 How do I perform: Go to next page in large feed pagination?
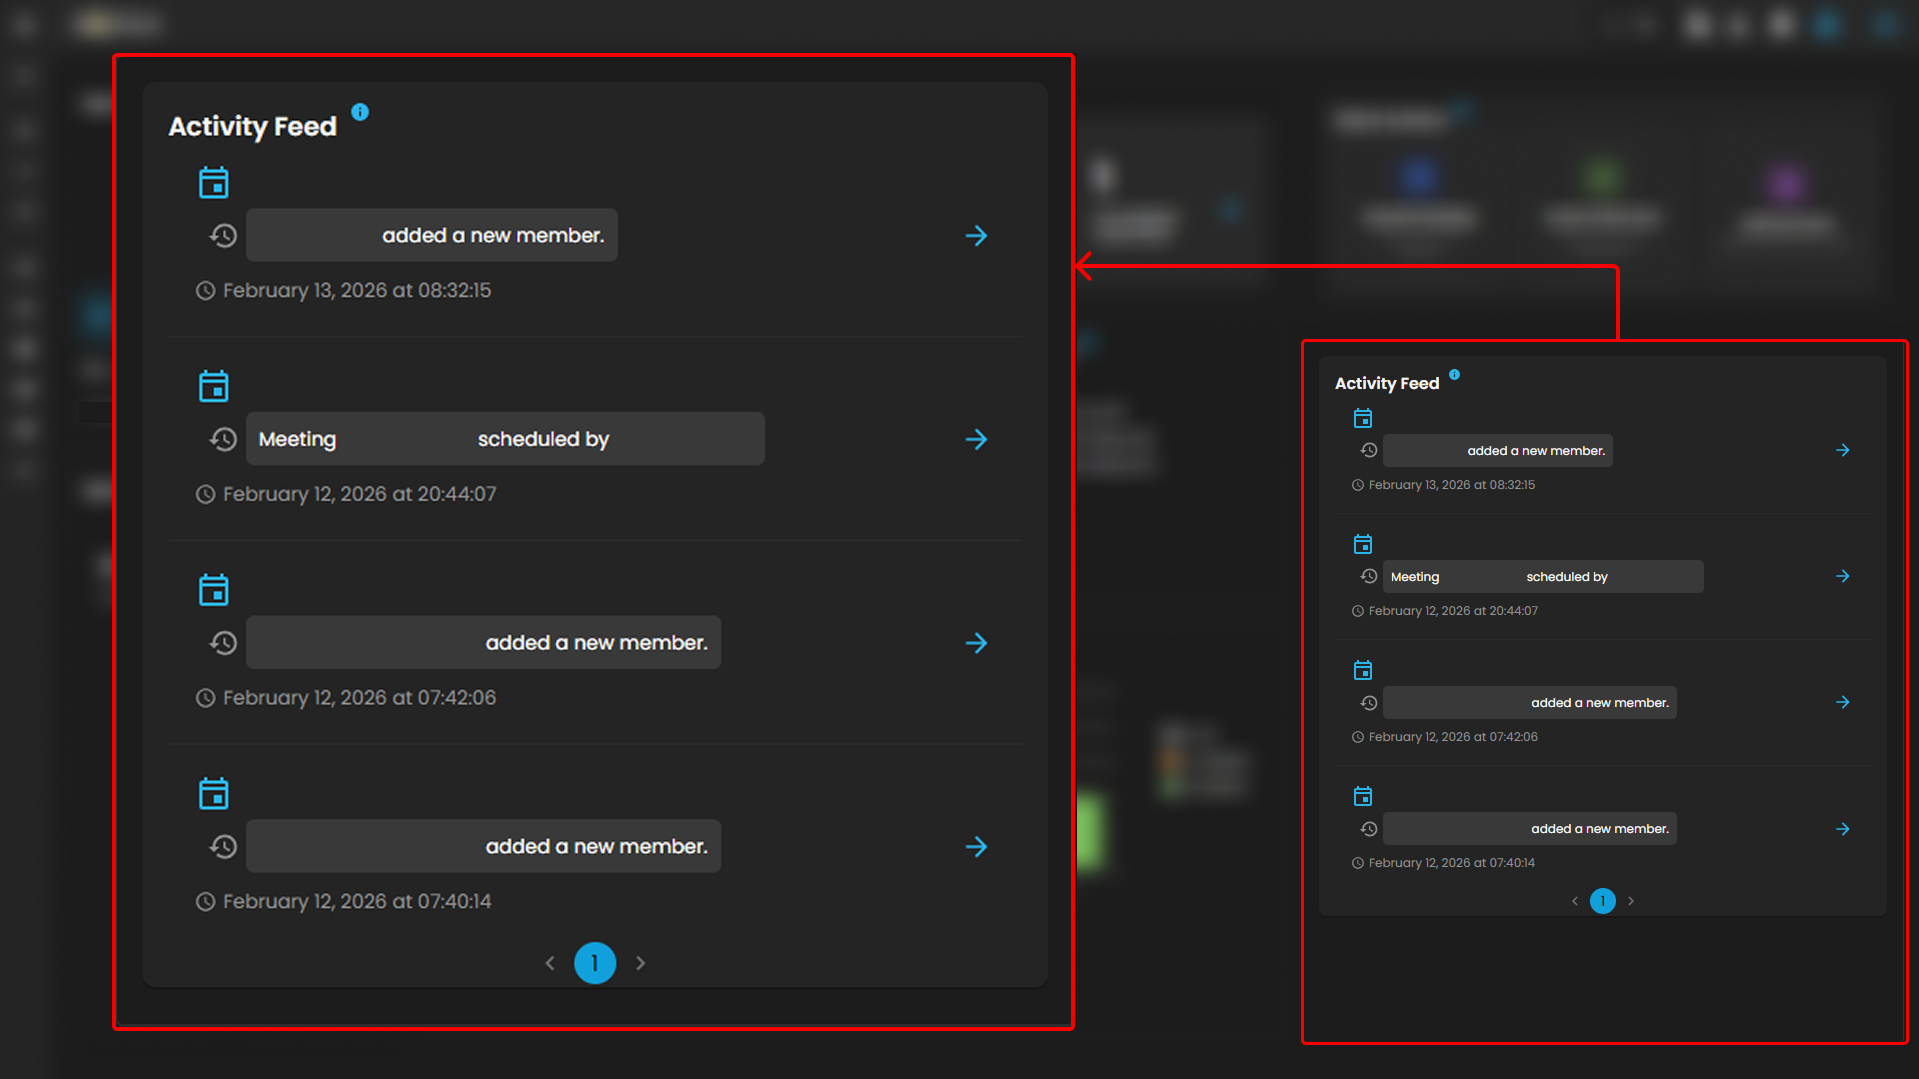click(641, 963)
